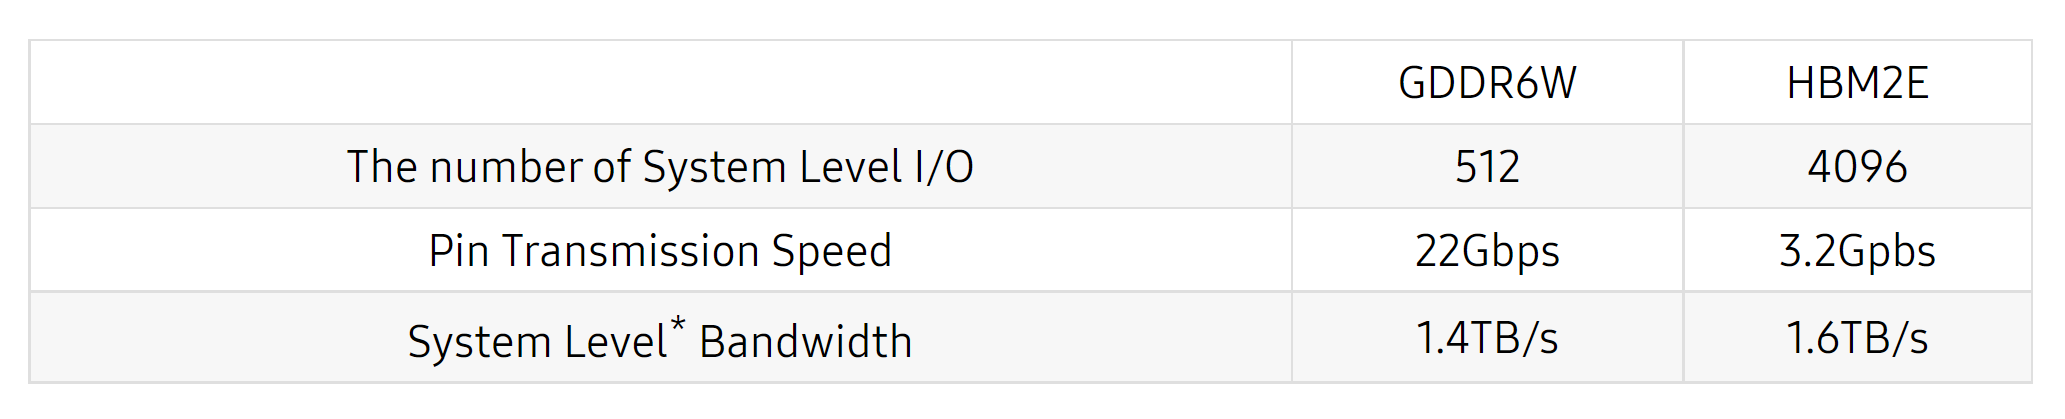The height and width of the screenshot is (419, 2065).
Task: Click the I/O text in first row label
Action: click(943, 167)
